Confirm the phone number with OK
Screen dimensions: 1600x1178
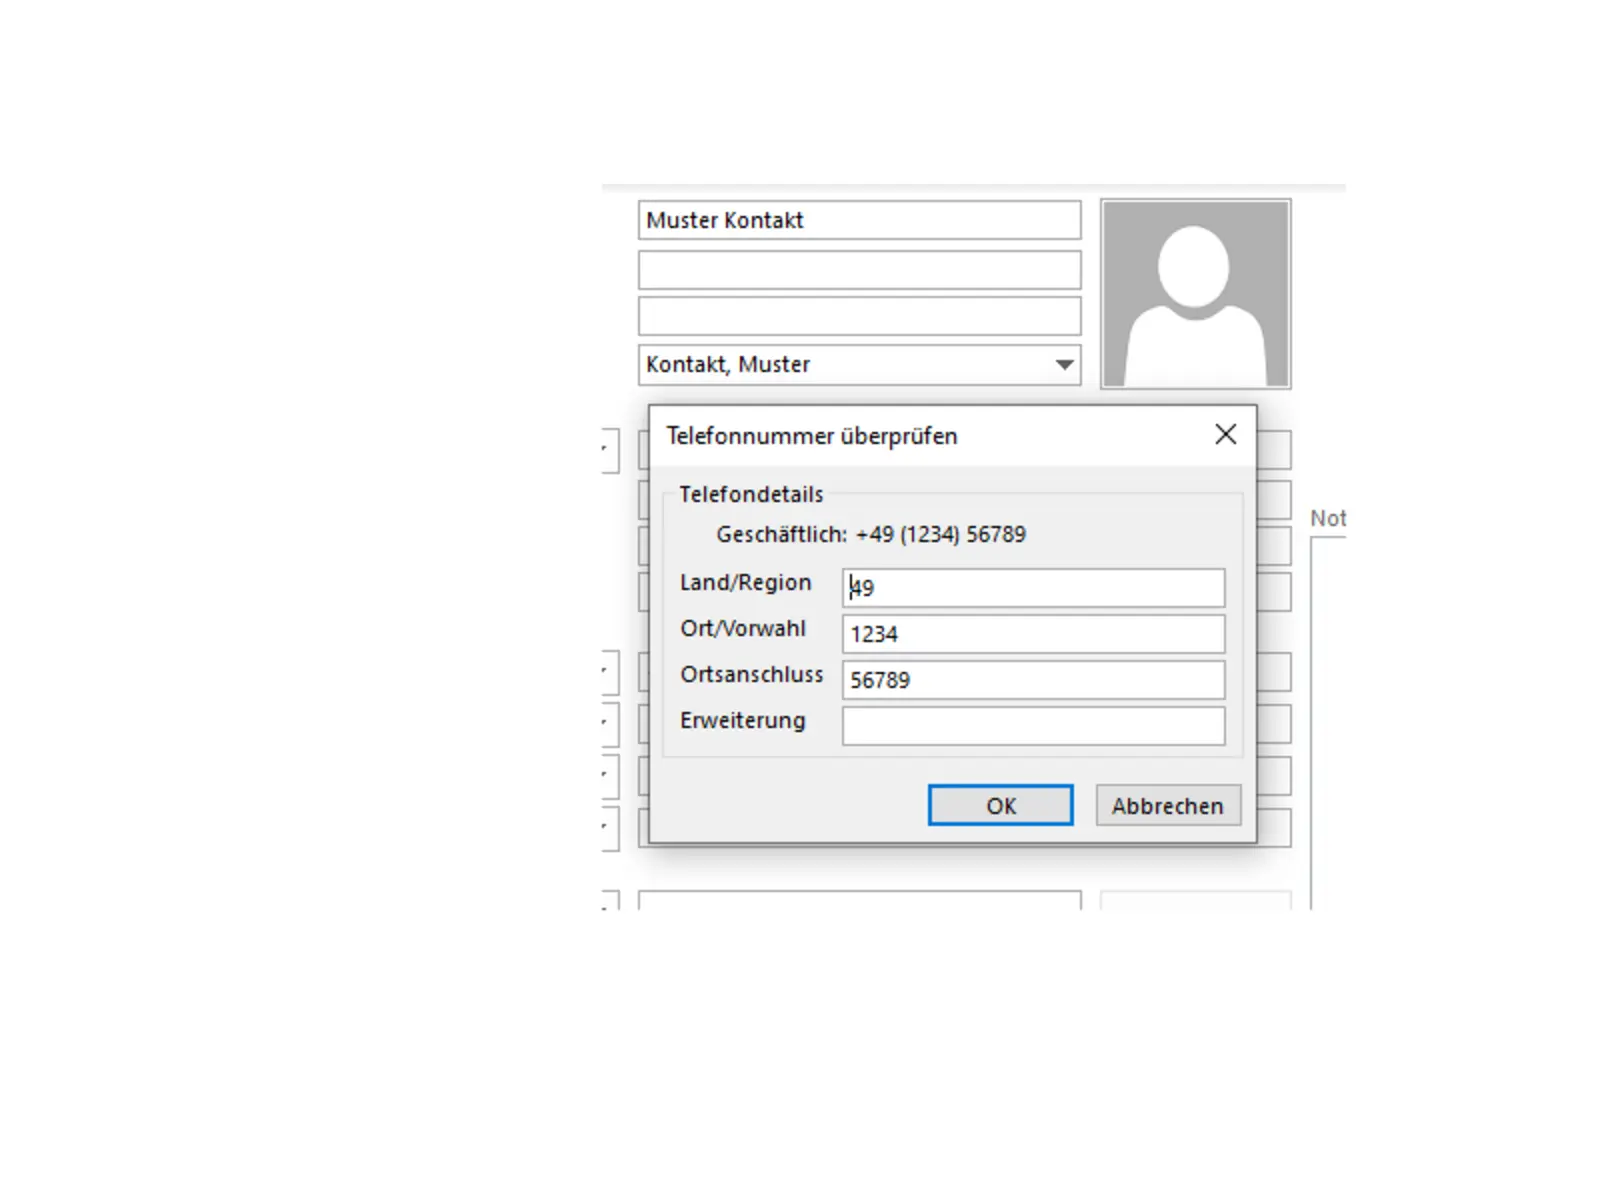(x=1000, y=805)
